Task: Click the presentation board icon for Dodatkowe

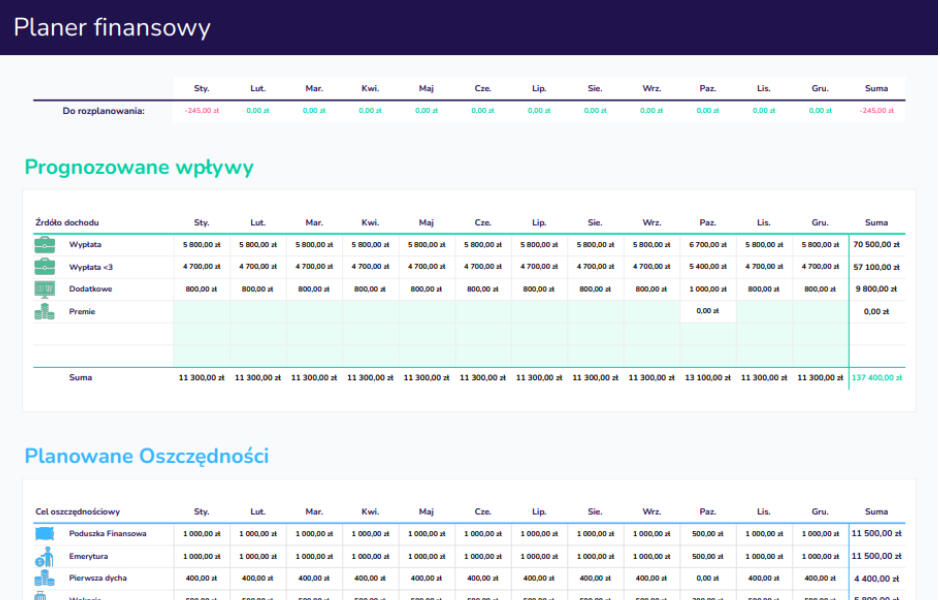Action: coord(45,289)
